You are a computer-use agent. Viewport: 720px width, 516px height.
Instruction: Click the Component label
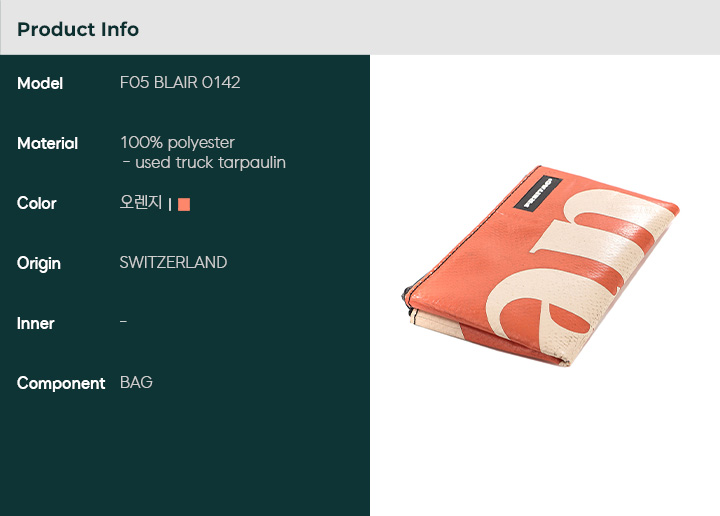[61, 383]
